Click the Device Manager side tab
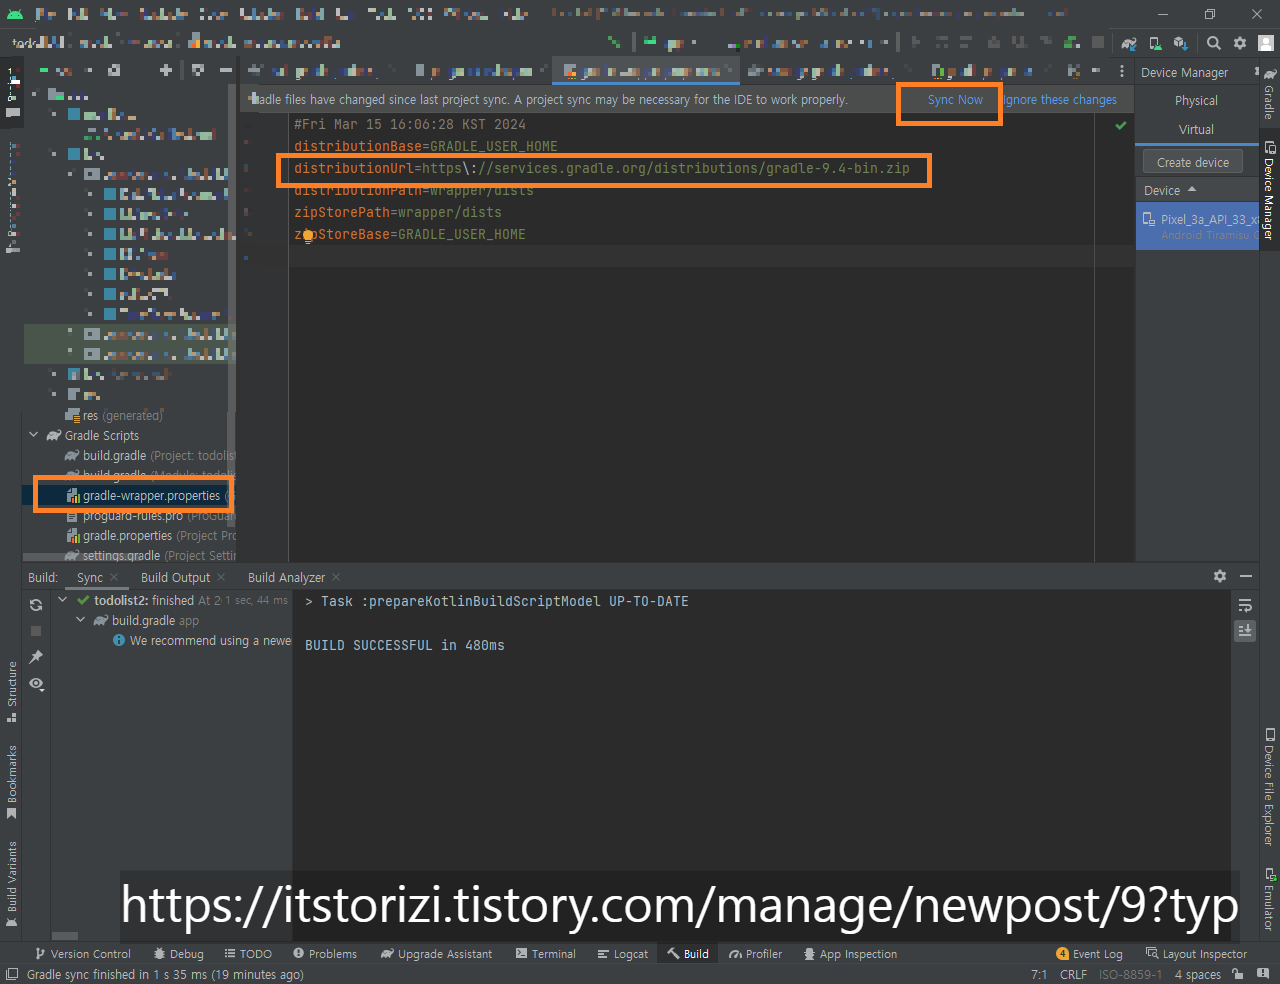1280x984 pixels. tap(1269, 190)
